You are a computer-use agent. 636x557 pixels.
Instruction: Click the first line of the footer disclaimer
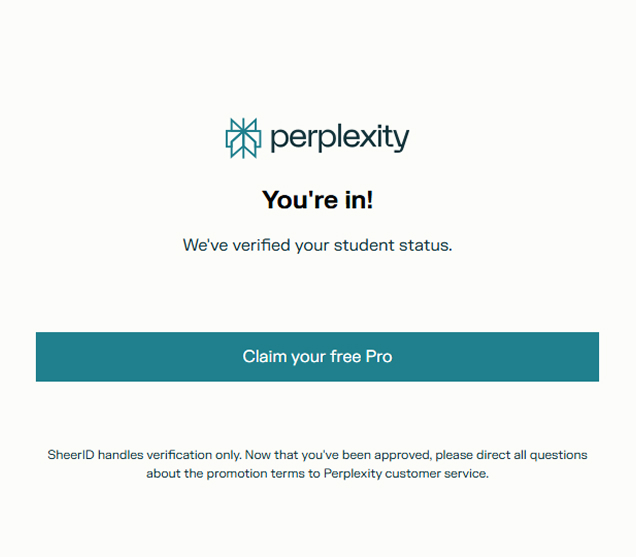[317, 455]
